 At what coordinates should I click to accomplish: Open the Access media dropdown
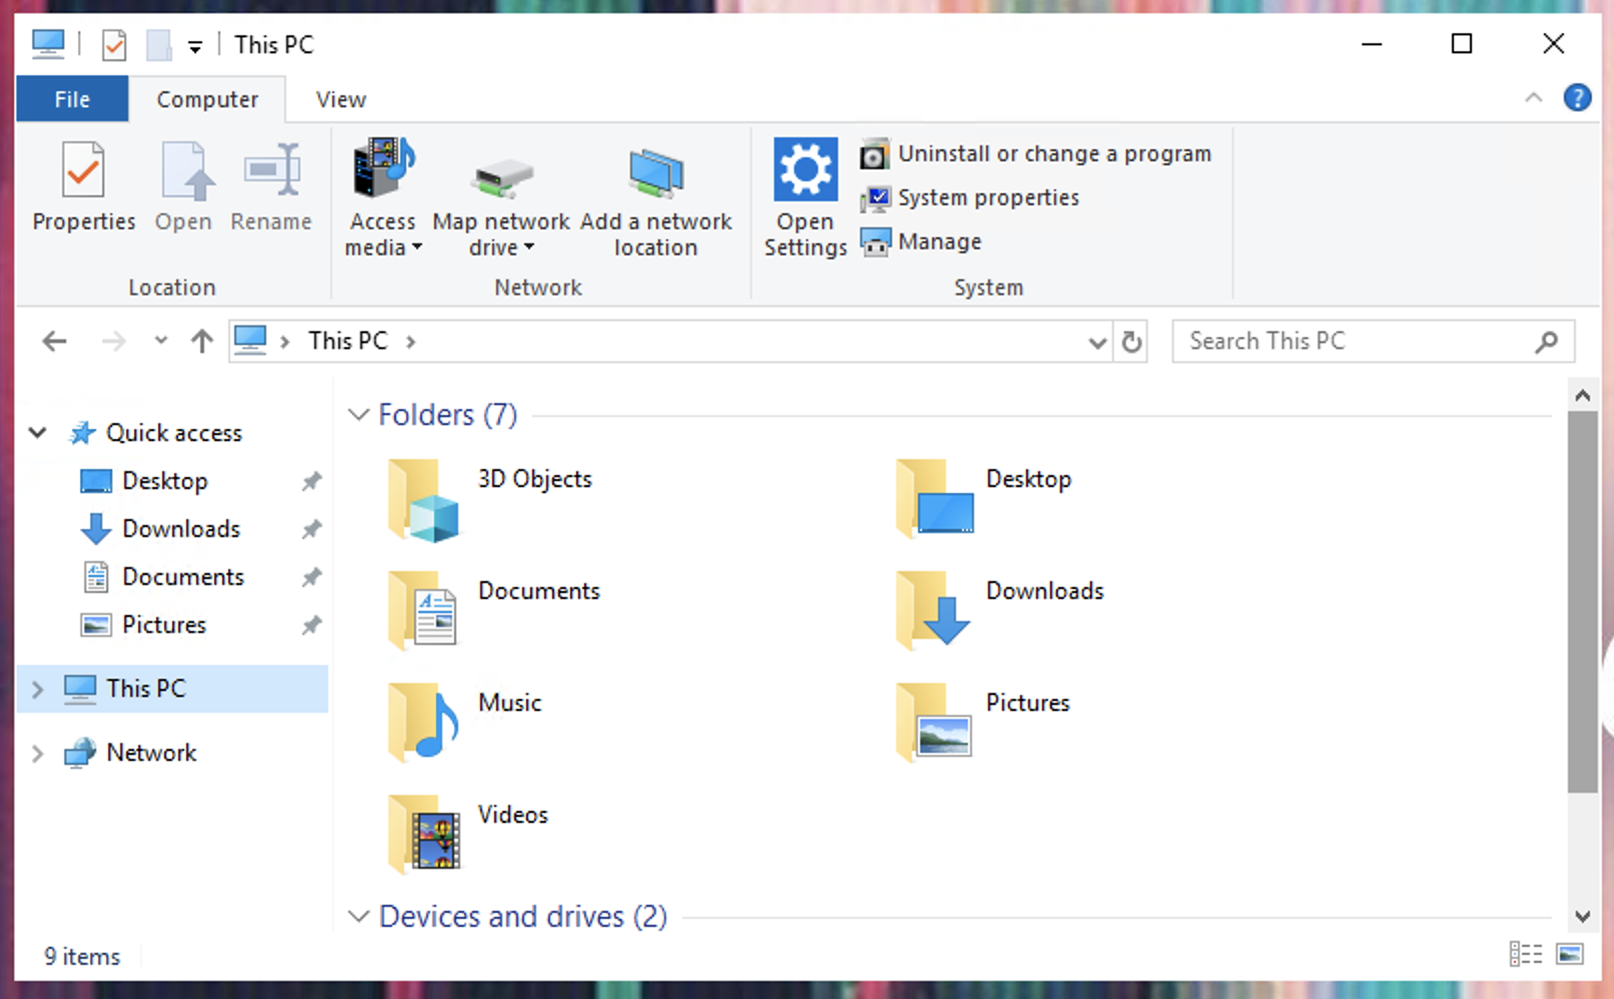(383, 198)
